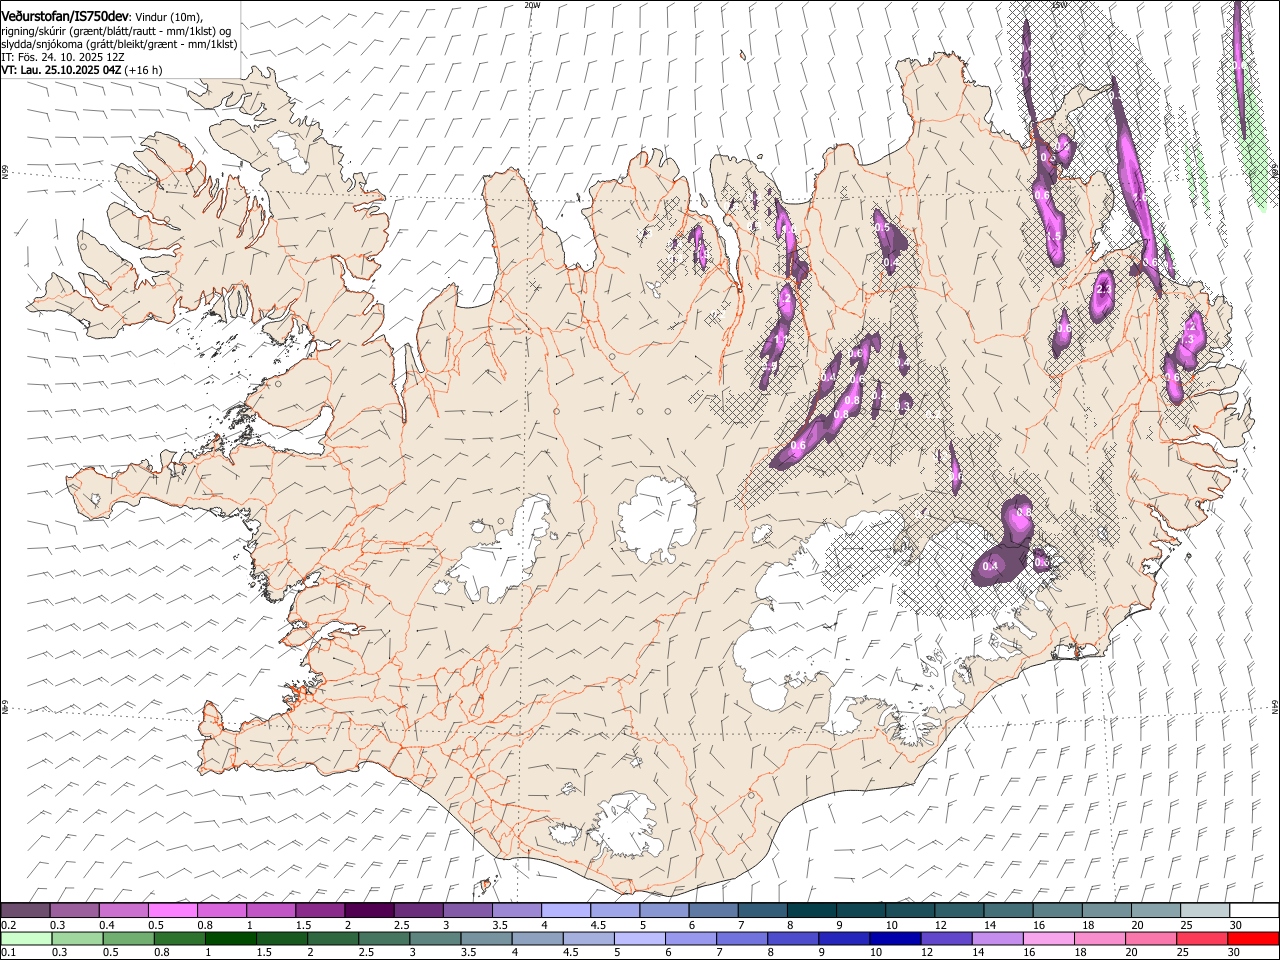
Task: Pick the 3.5–4 swatch on lower scale
Action: tap(486, 938)
